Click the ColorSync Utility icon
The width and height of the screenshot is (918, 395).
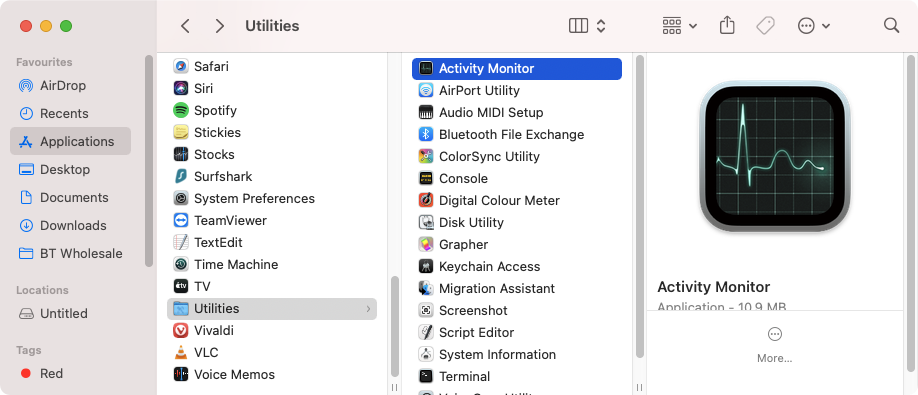point(426,157)
